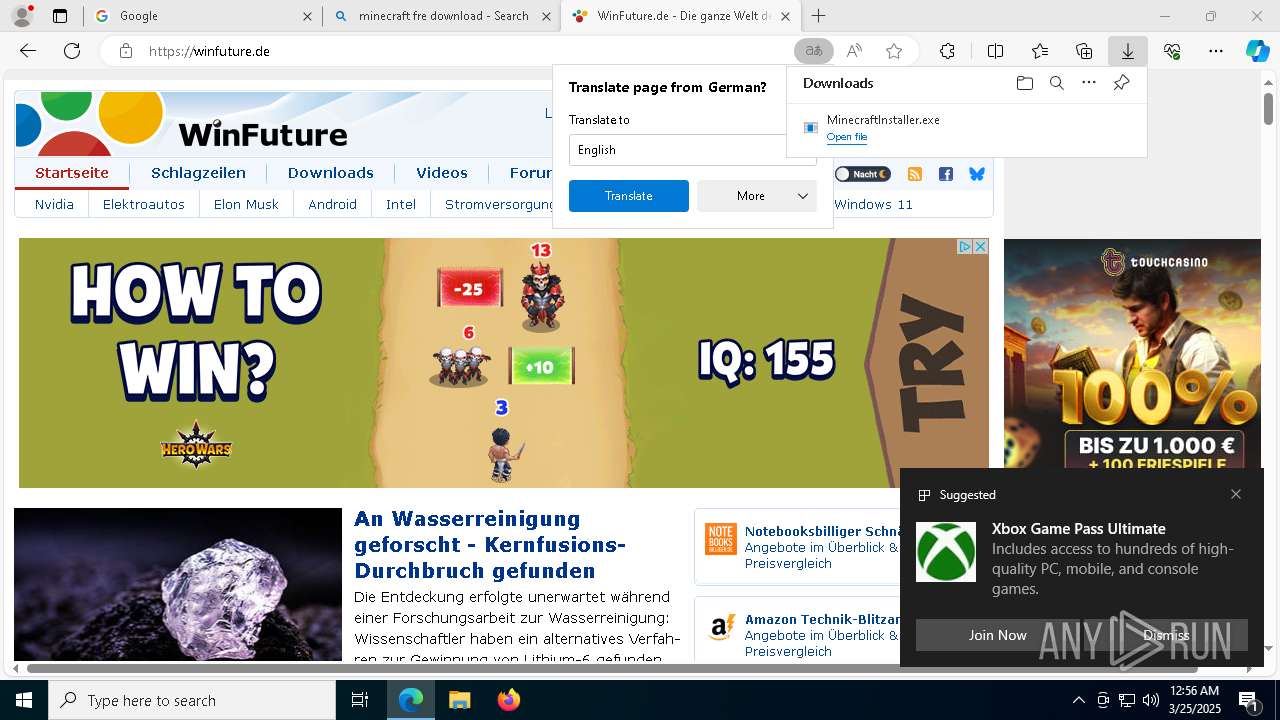The width and height of the screenshot is (1280, 720).
Task: Show hidden system tray icons chevron
Action: coord(1078,700)
